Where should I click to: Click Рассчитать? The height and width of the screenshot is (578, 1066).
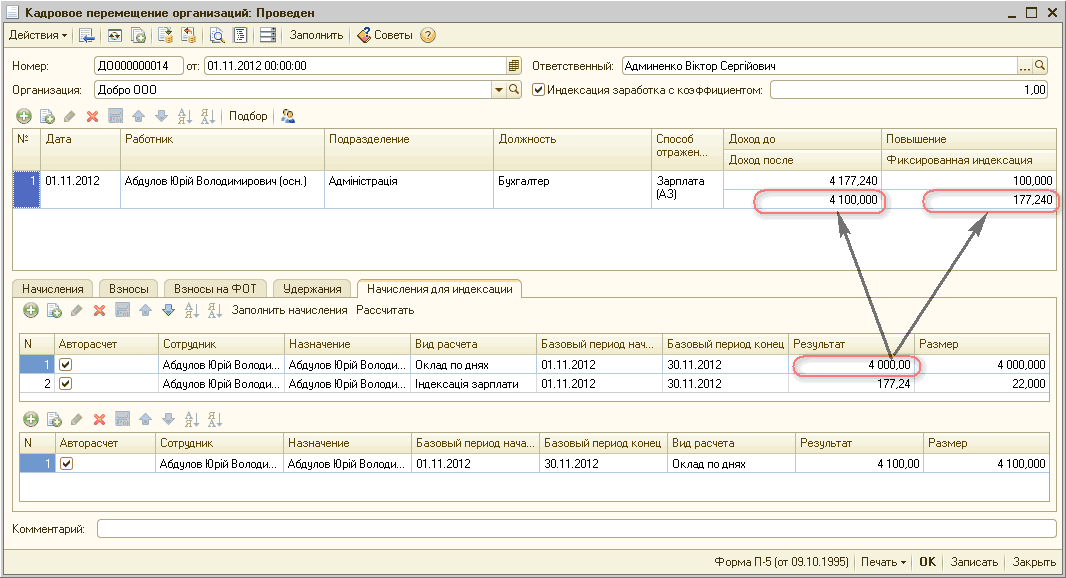385,310
